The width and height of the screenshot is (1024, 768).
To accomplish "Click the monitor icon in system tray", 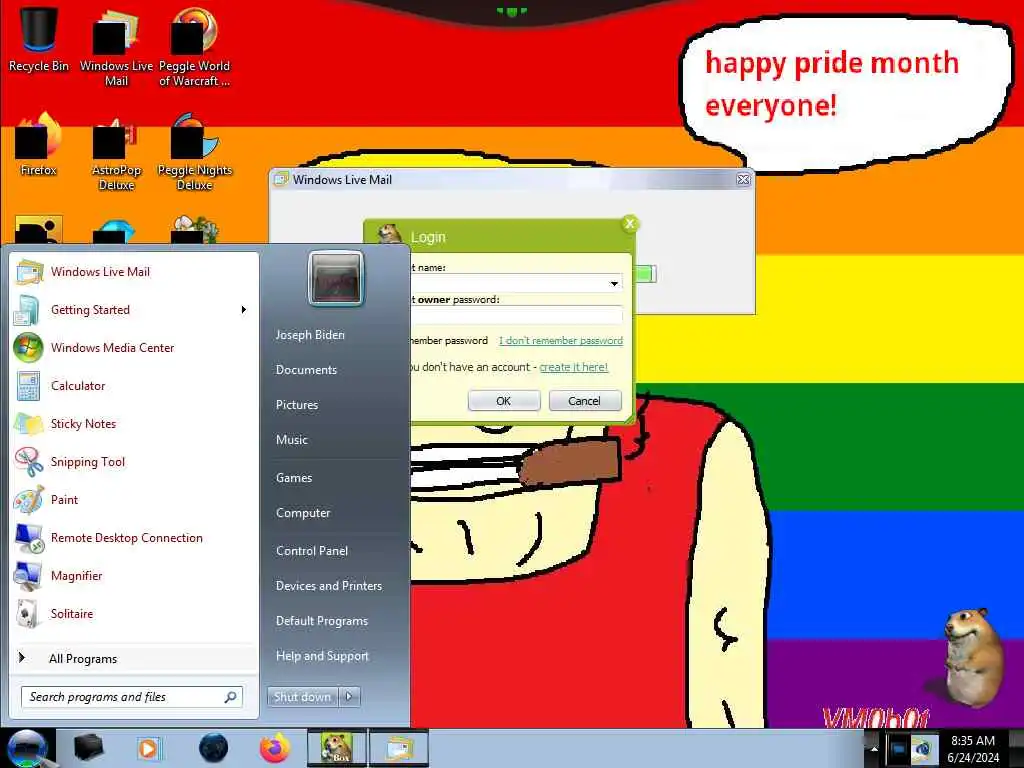I will point(899,749).
